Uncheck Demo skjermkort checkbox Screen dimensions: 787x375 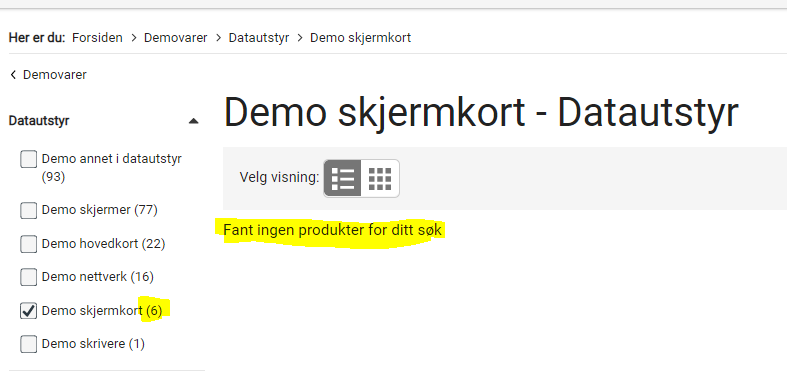pyautogui.click(x=28, y=311)
